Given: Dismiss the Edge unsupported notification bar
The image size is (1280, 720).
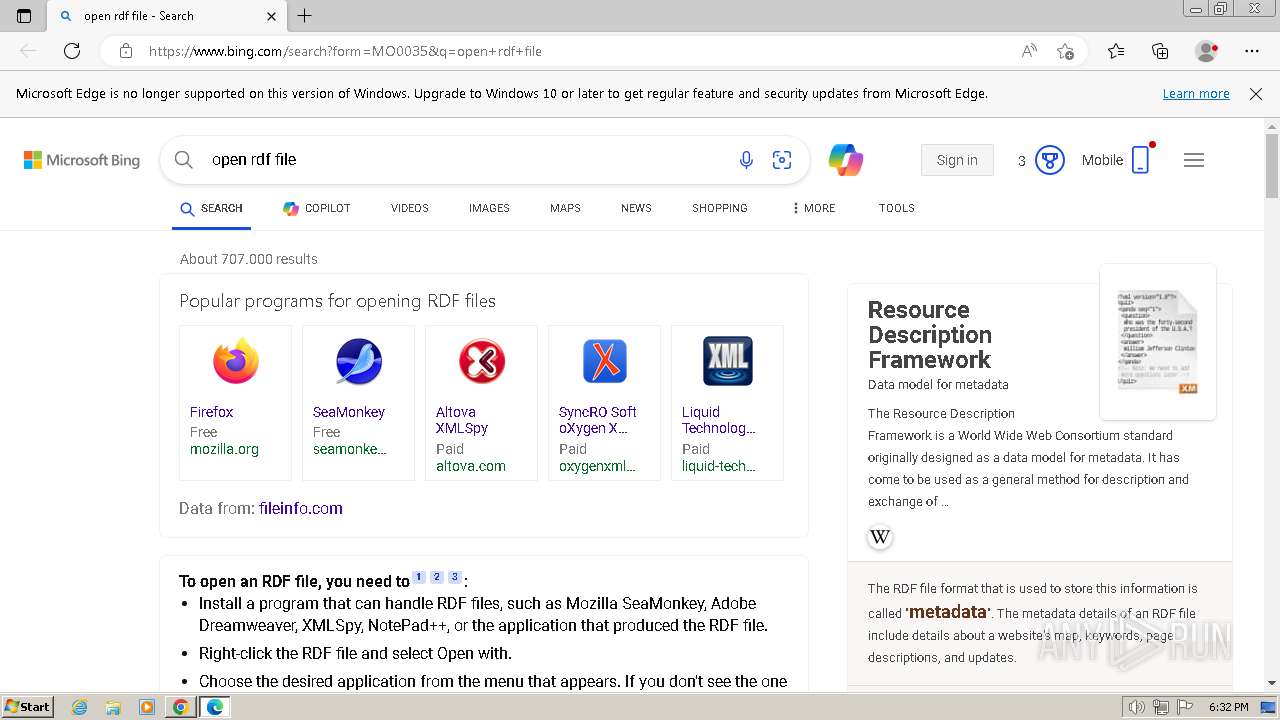Looking at the screenshot, I should coord(1256,93).
